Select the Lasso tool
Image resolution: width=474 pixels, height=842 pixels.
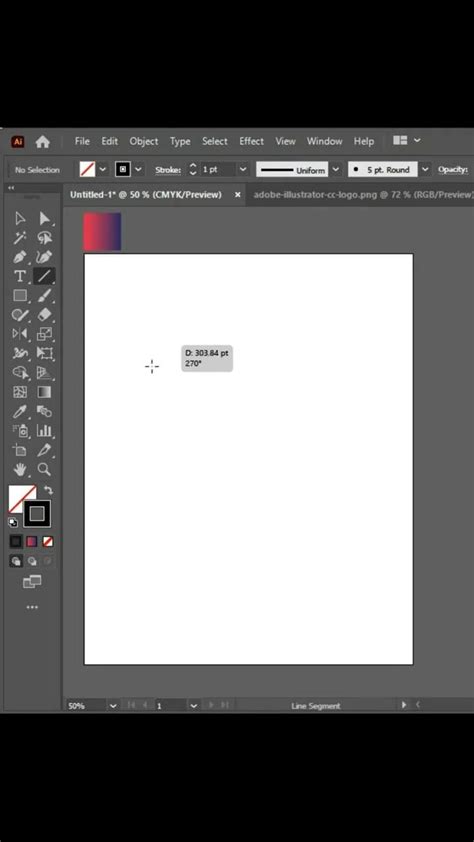click(44, 237)
